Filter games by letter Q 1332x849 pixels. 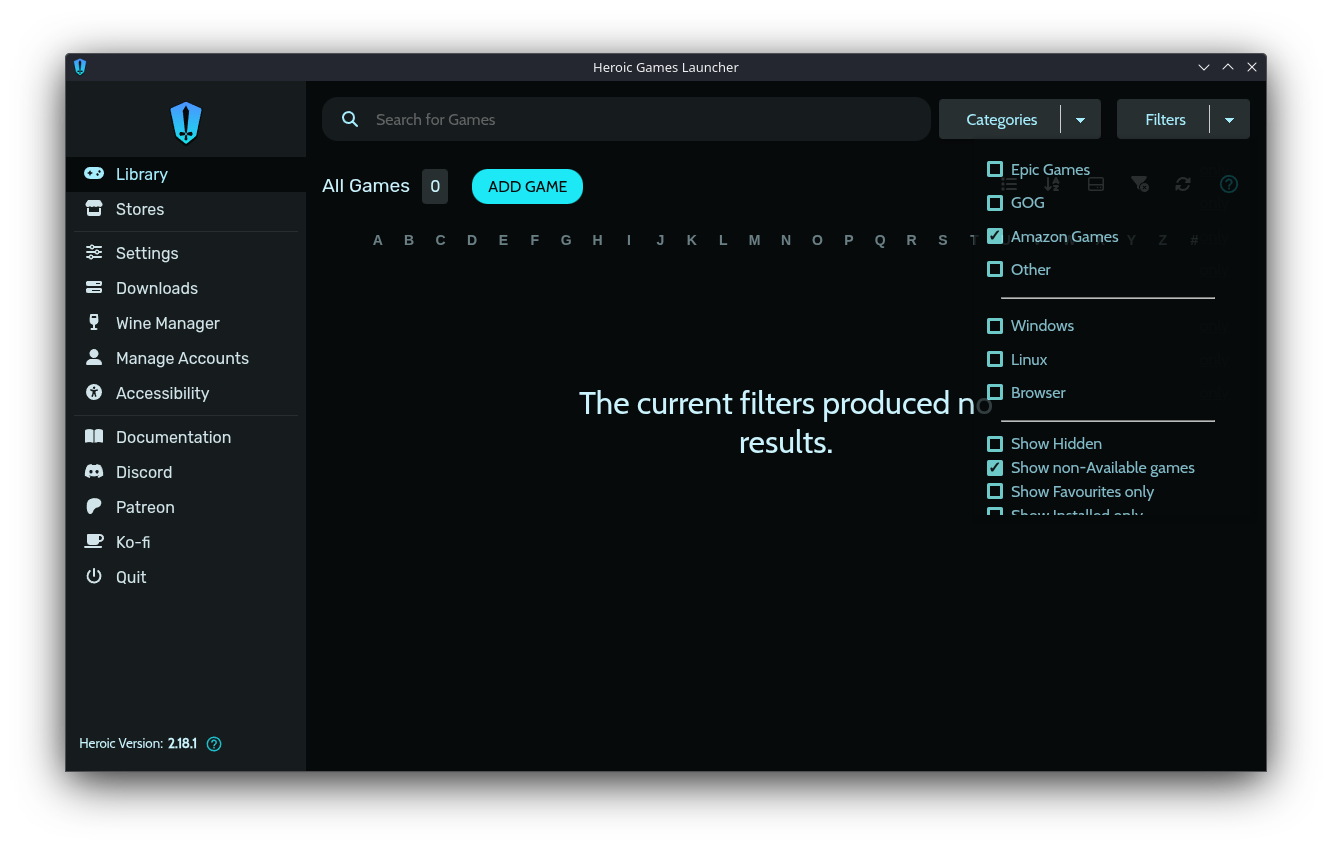coord(880,240)
